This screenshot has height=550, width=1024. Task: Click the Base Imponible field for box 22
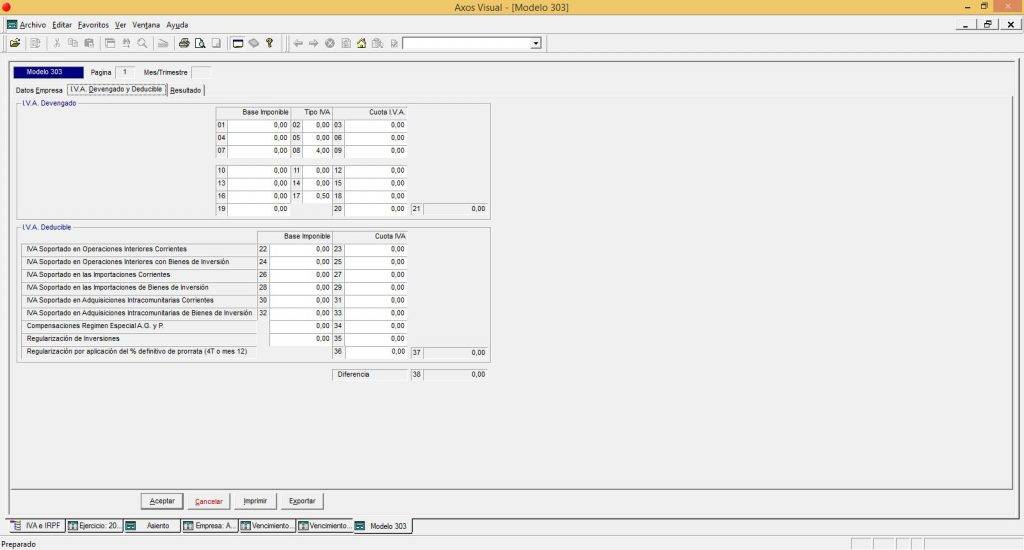[x=300, y=249]
